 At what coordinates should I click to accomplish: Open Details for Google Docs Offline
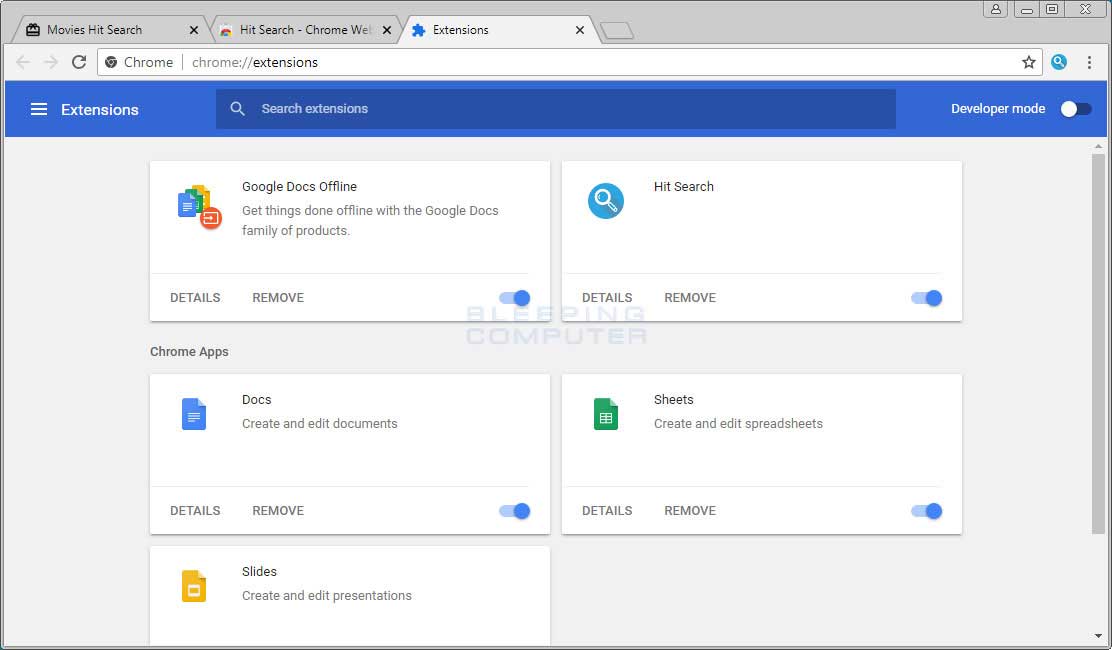pos(195,298)
